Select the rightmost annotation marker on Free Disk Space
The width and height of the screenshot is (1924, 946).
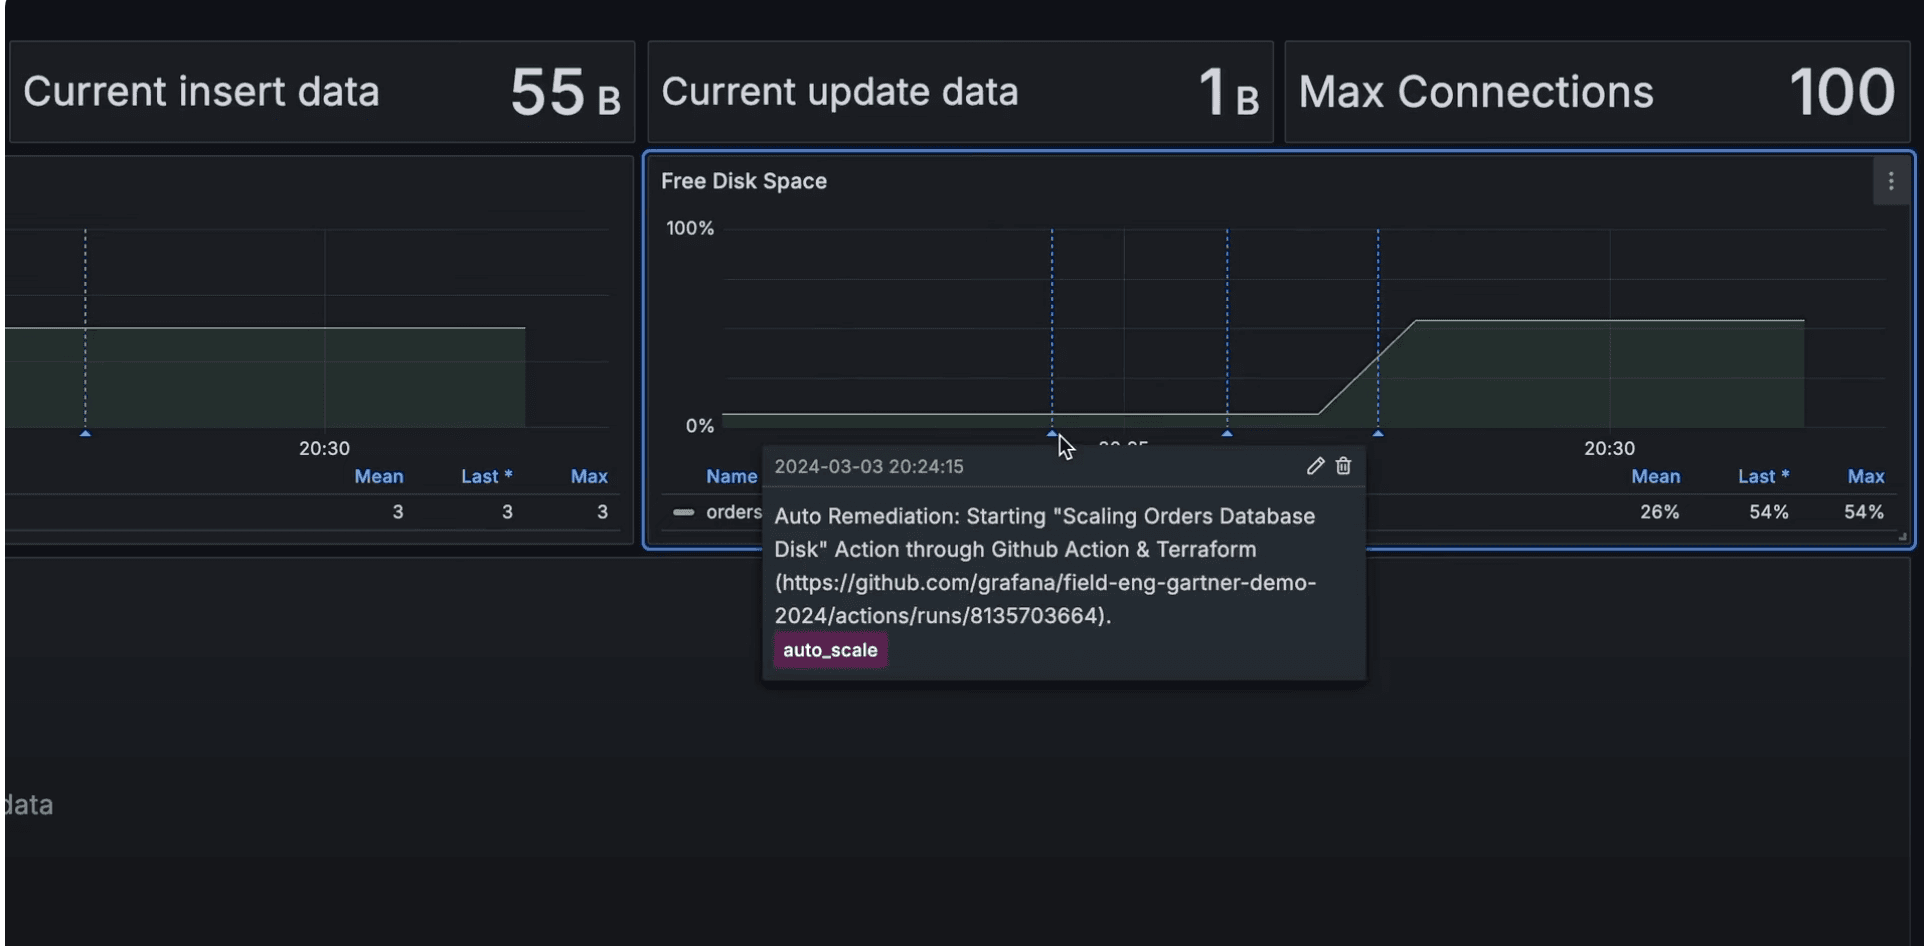point(1378,434)
